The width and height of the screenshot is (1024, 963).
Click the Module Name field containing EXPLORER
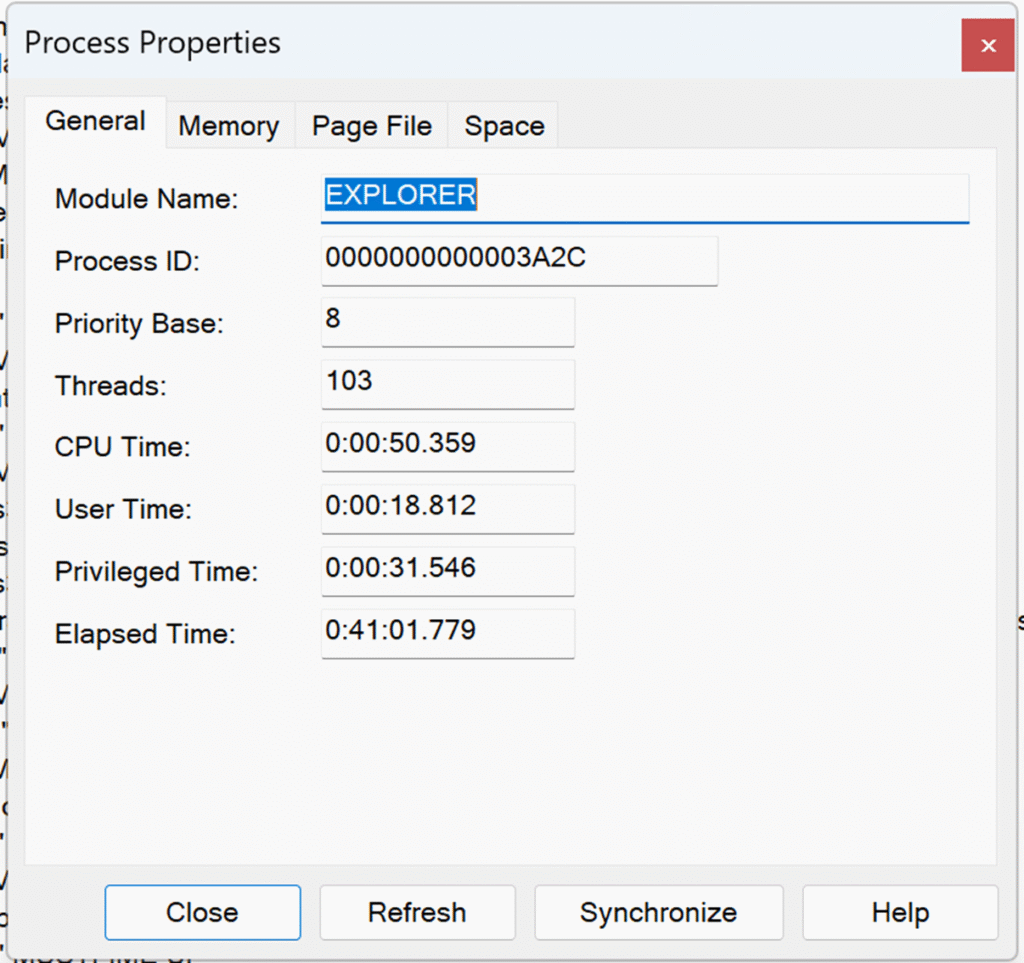point(644,197)
